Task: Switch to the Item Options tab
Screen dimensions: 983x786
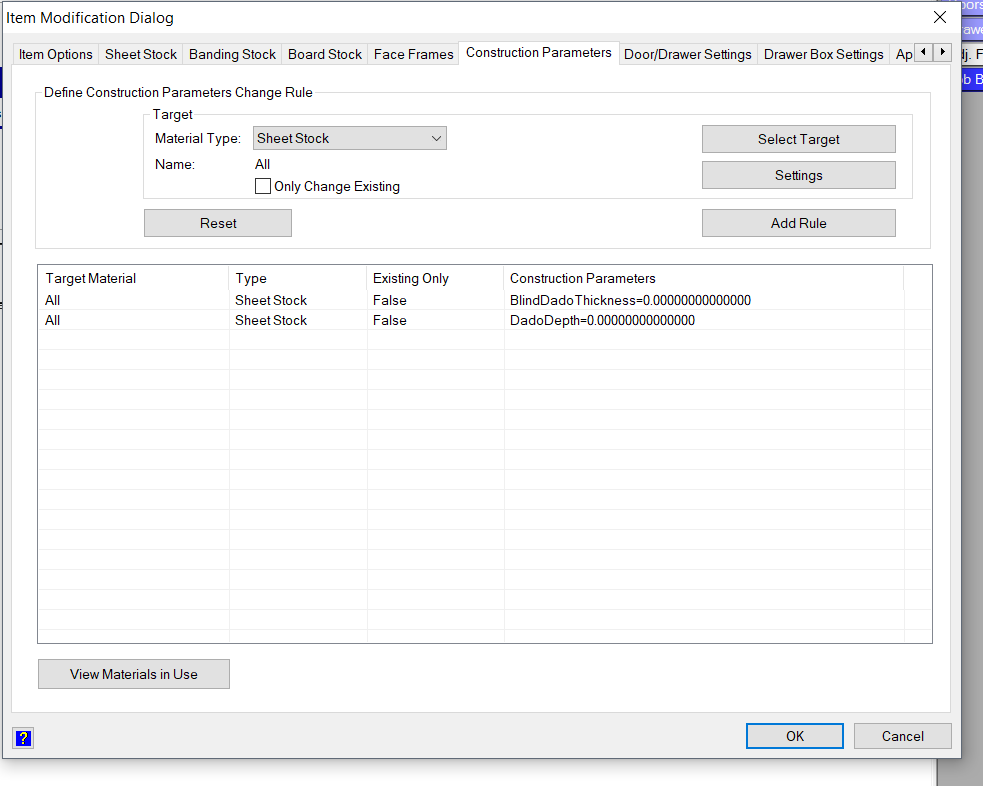Action: coord(56,54)
